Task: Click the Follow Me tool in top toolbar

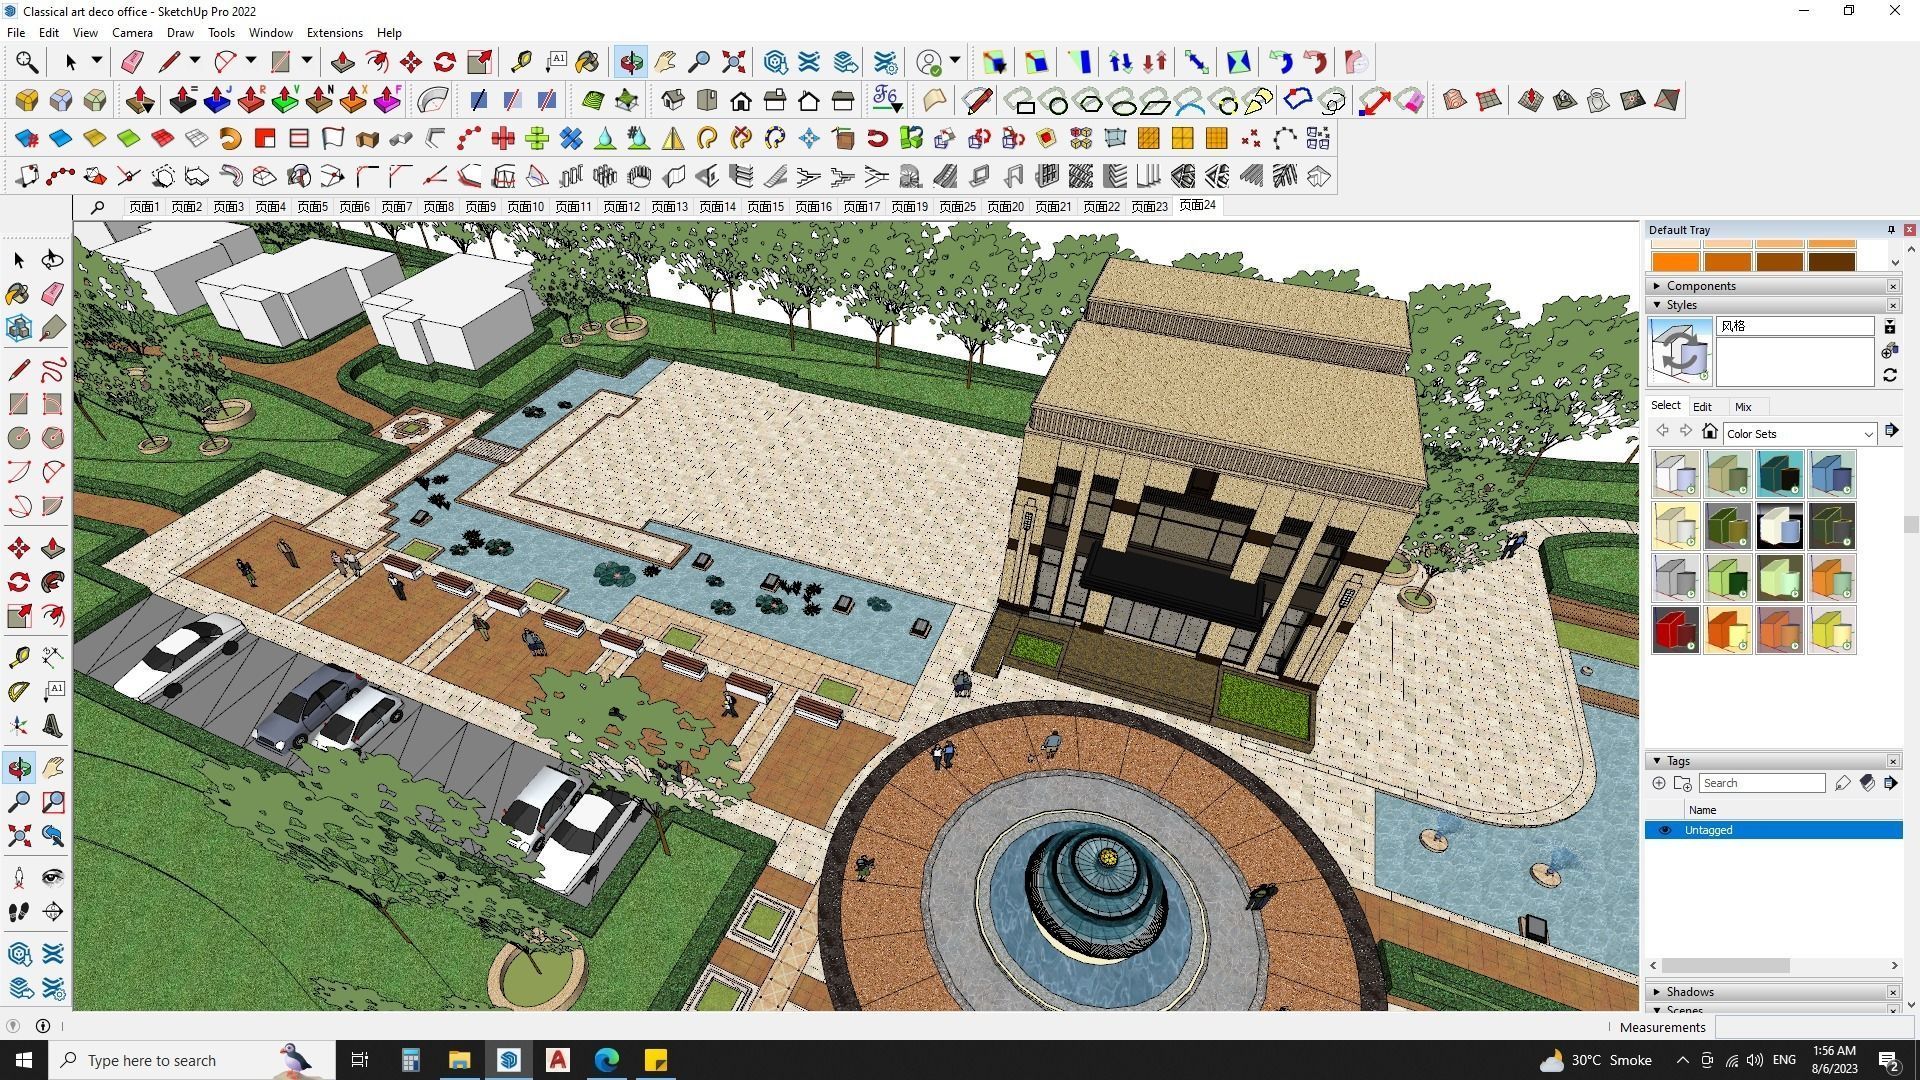Action: [377, 62]
